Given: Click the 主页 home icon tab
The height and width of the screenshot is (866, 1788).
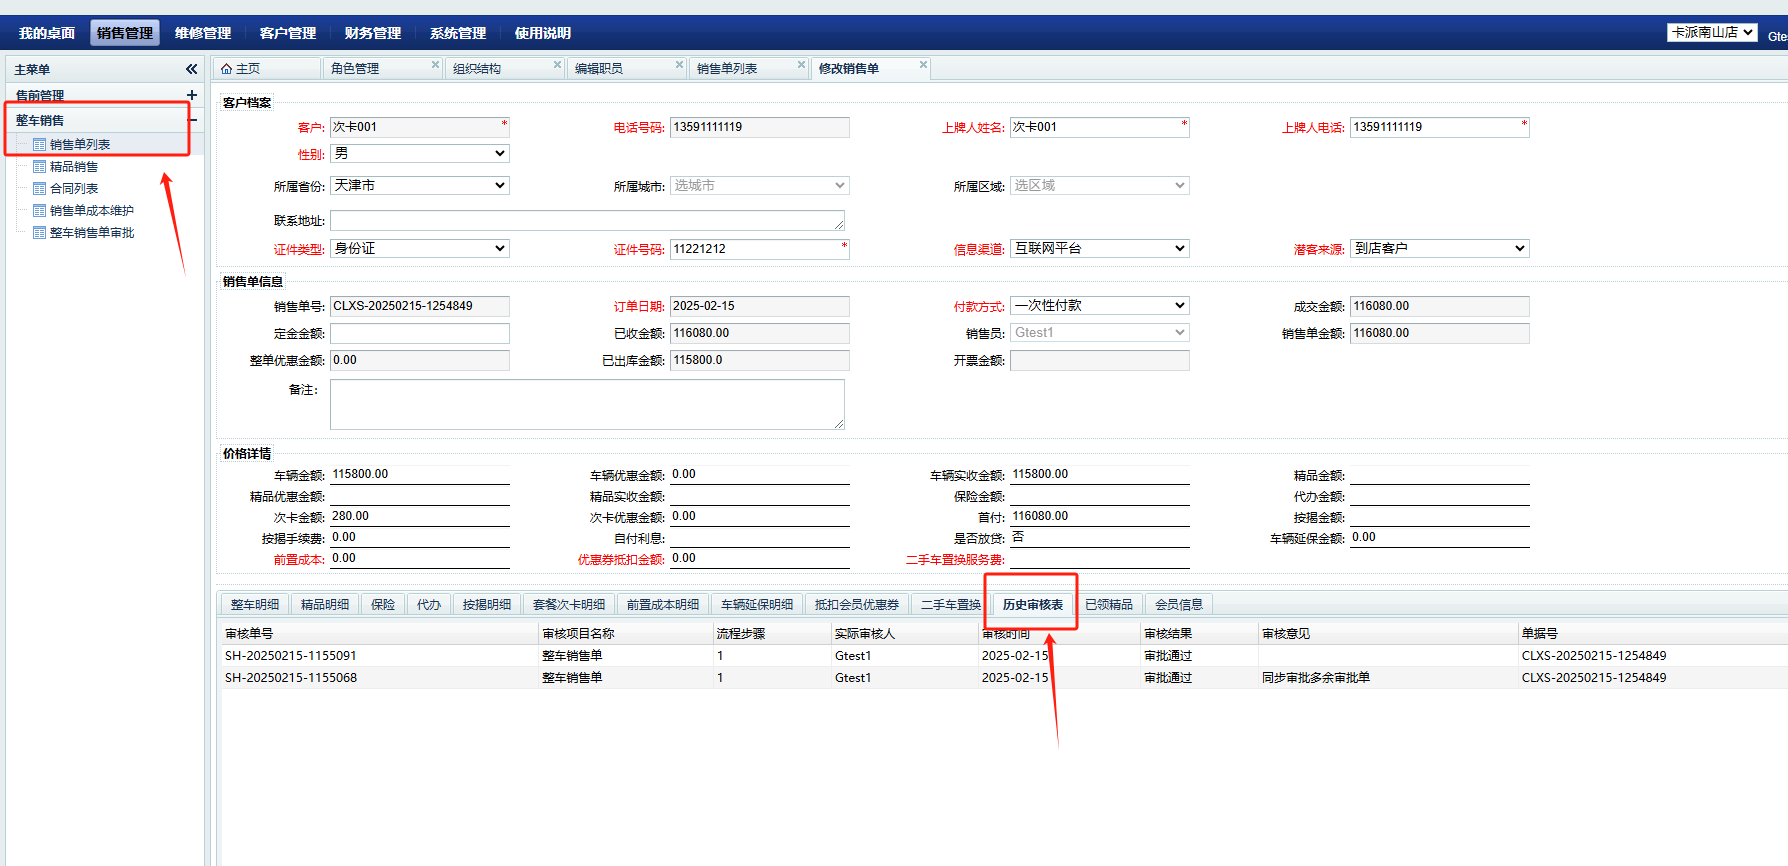Looking at the screenshot, I should coord(241,69).
